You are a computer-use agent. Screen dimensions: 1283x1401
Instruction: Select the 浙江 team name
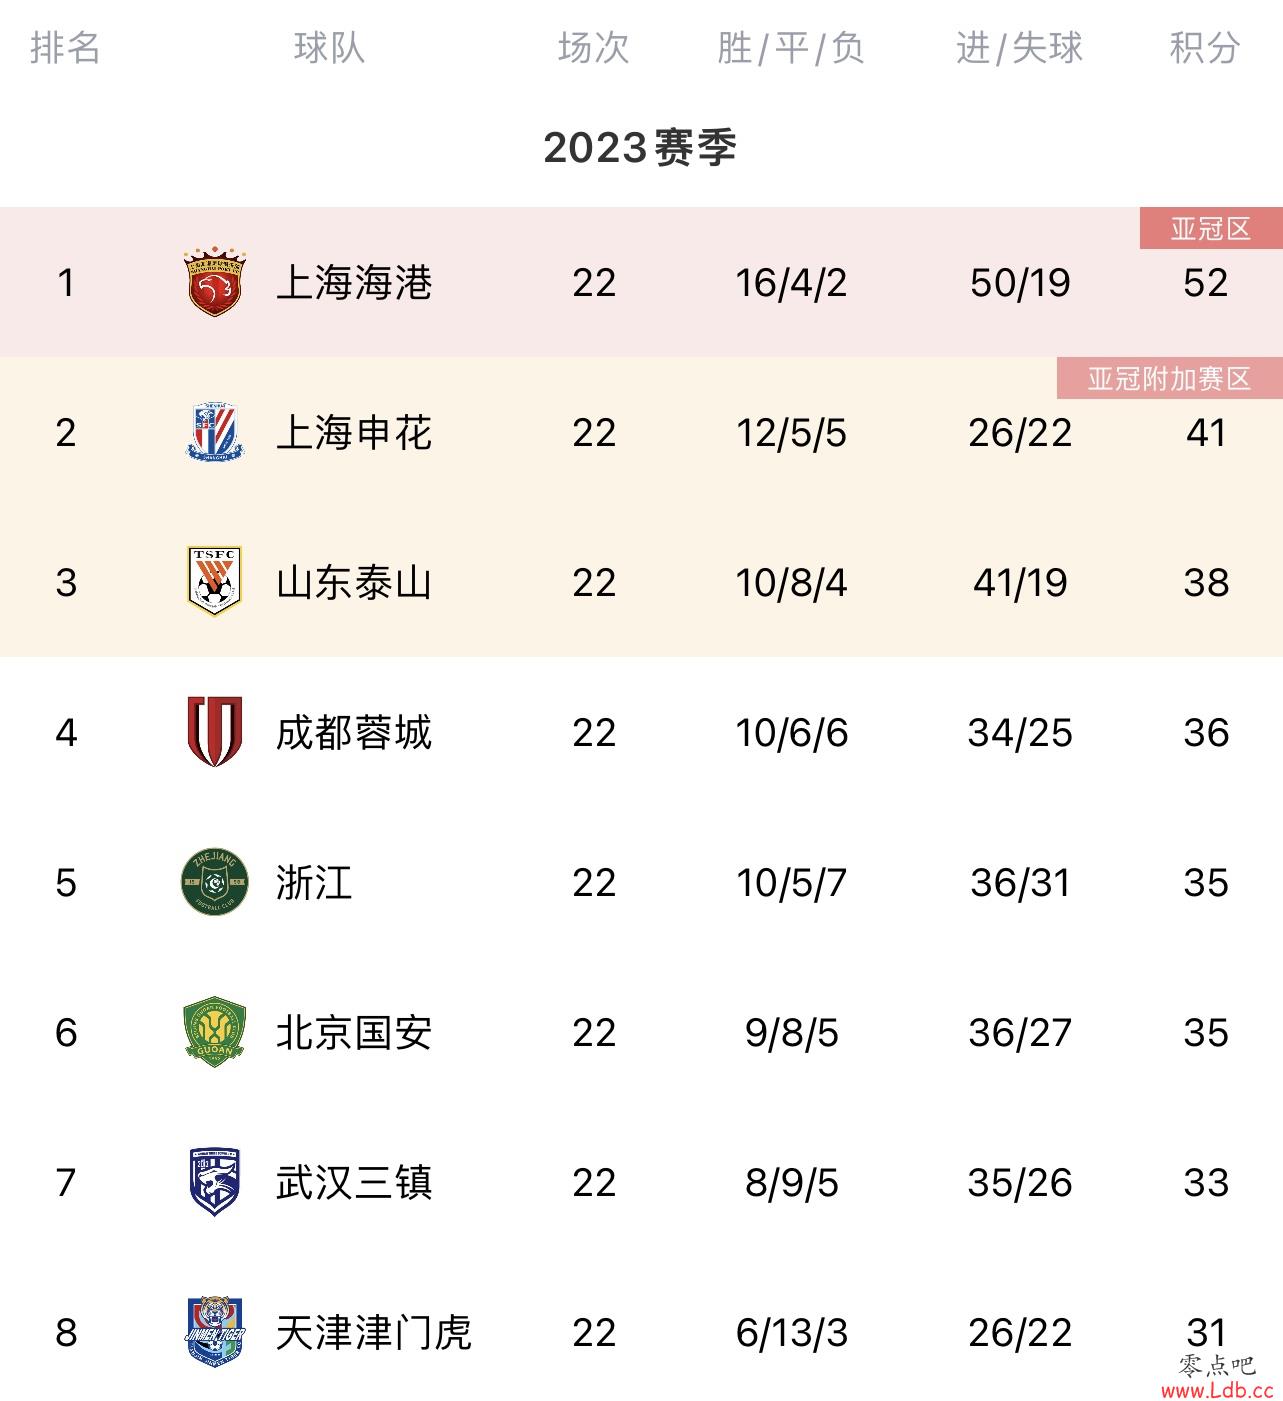pyautogui.click(x=314, y=882)
